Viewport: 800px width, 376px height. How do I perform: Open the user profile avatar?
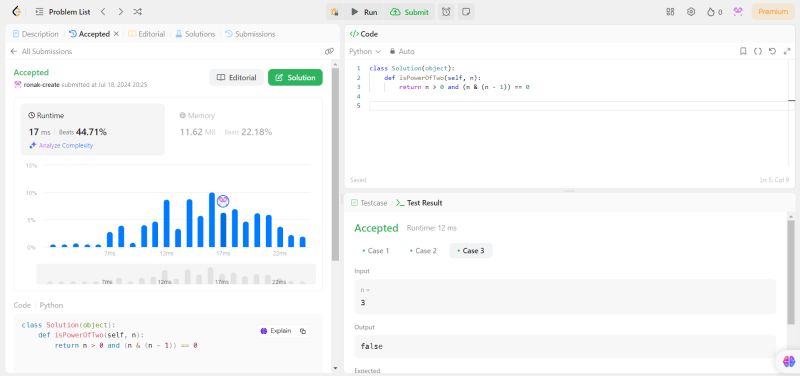pyautogui.click(x=737, y=12)
